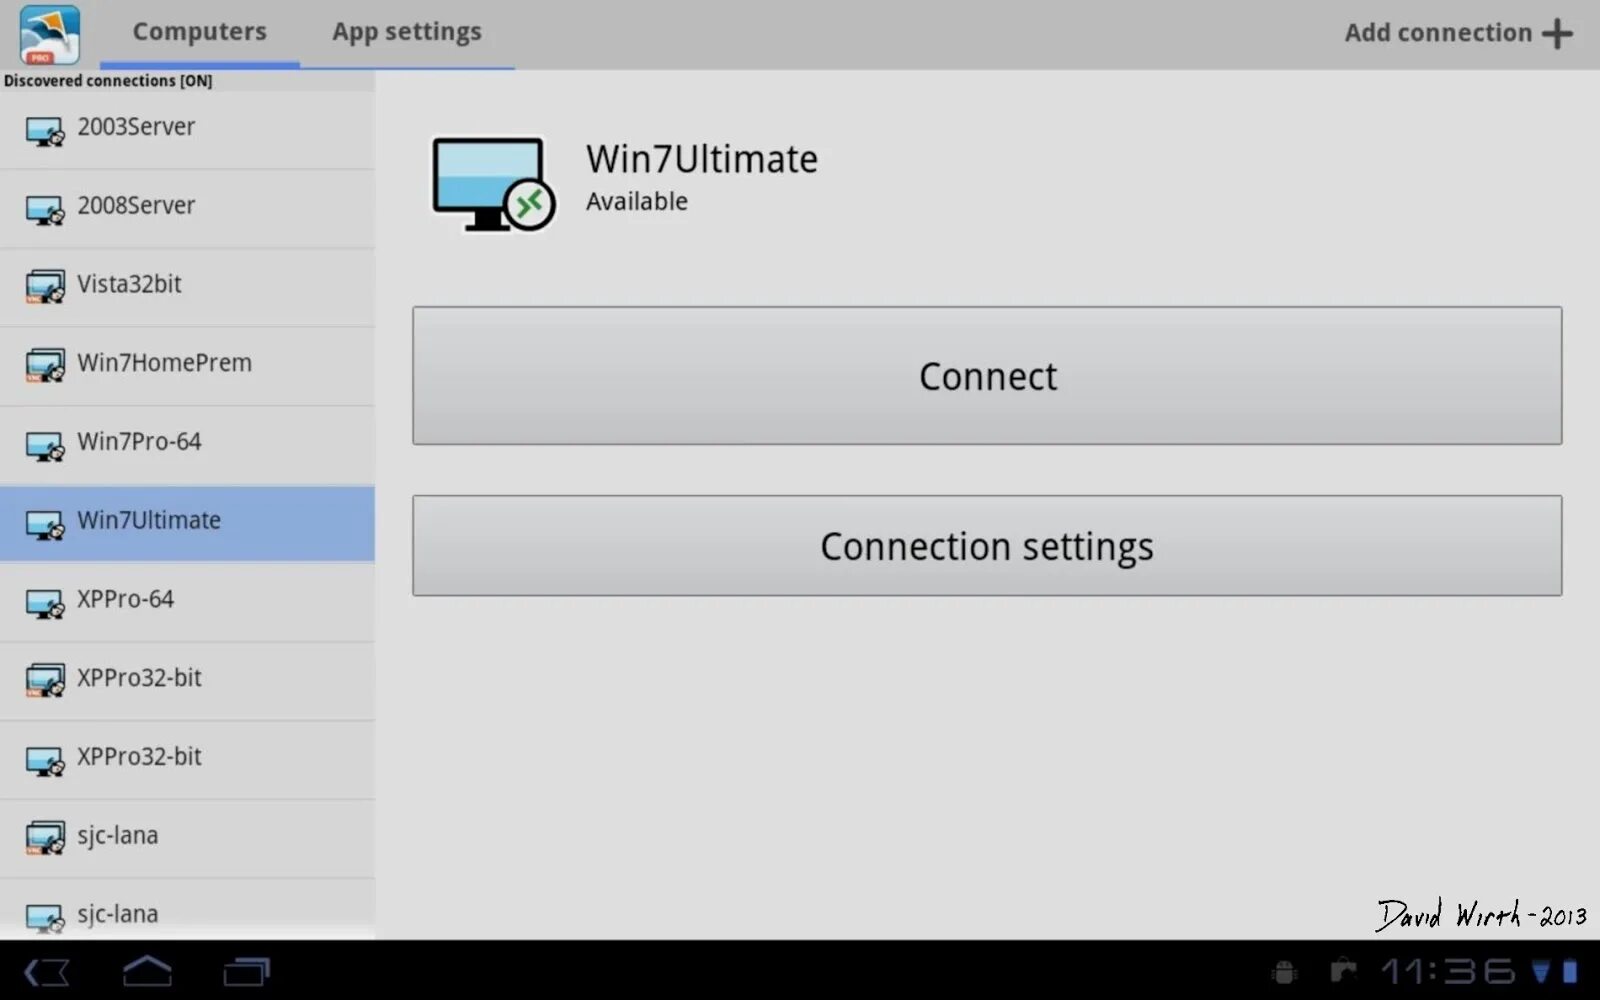Image resolution: width=1600 pixels, height=1000 pixels.
Task: Open the App settings tab
Action: coord(407,32)
